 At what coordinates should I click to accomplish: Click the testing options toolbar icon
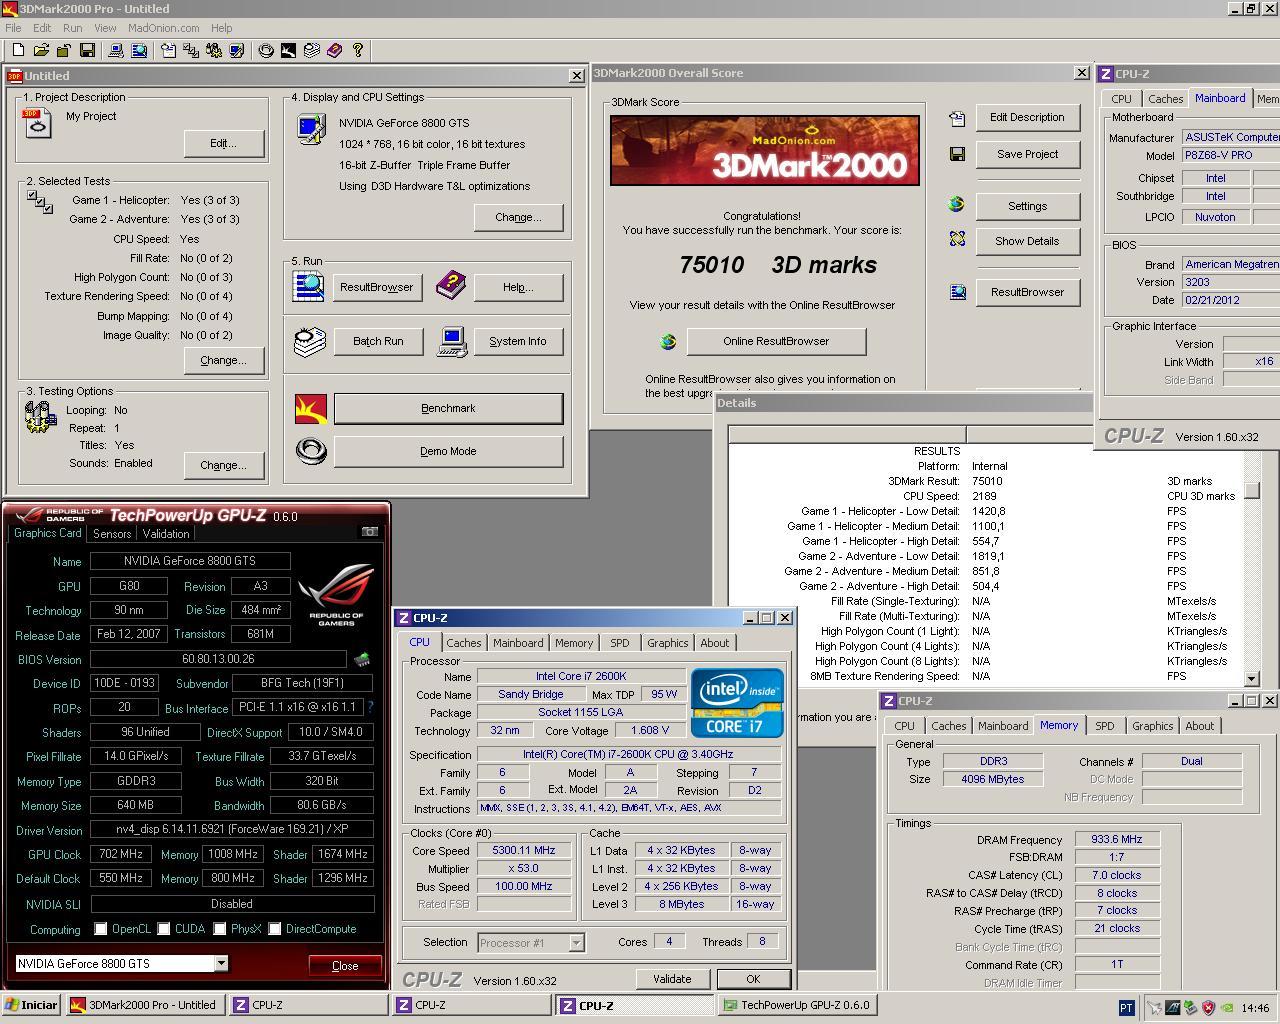(x=214, y=50)
